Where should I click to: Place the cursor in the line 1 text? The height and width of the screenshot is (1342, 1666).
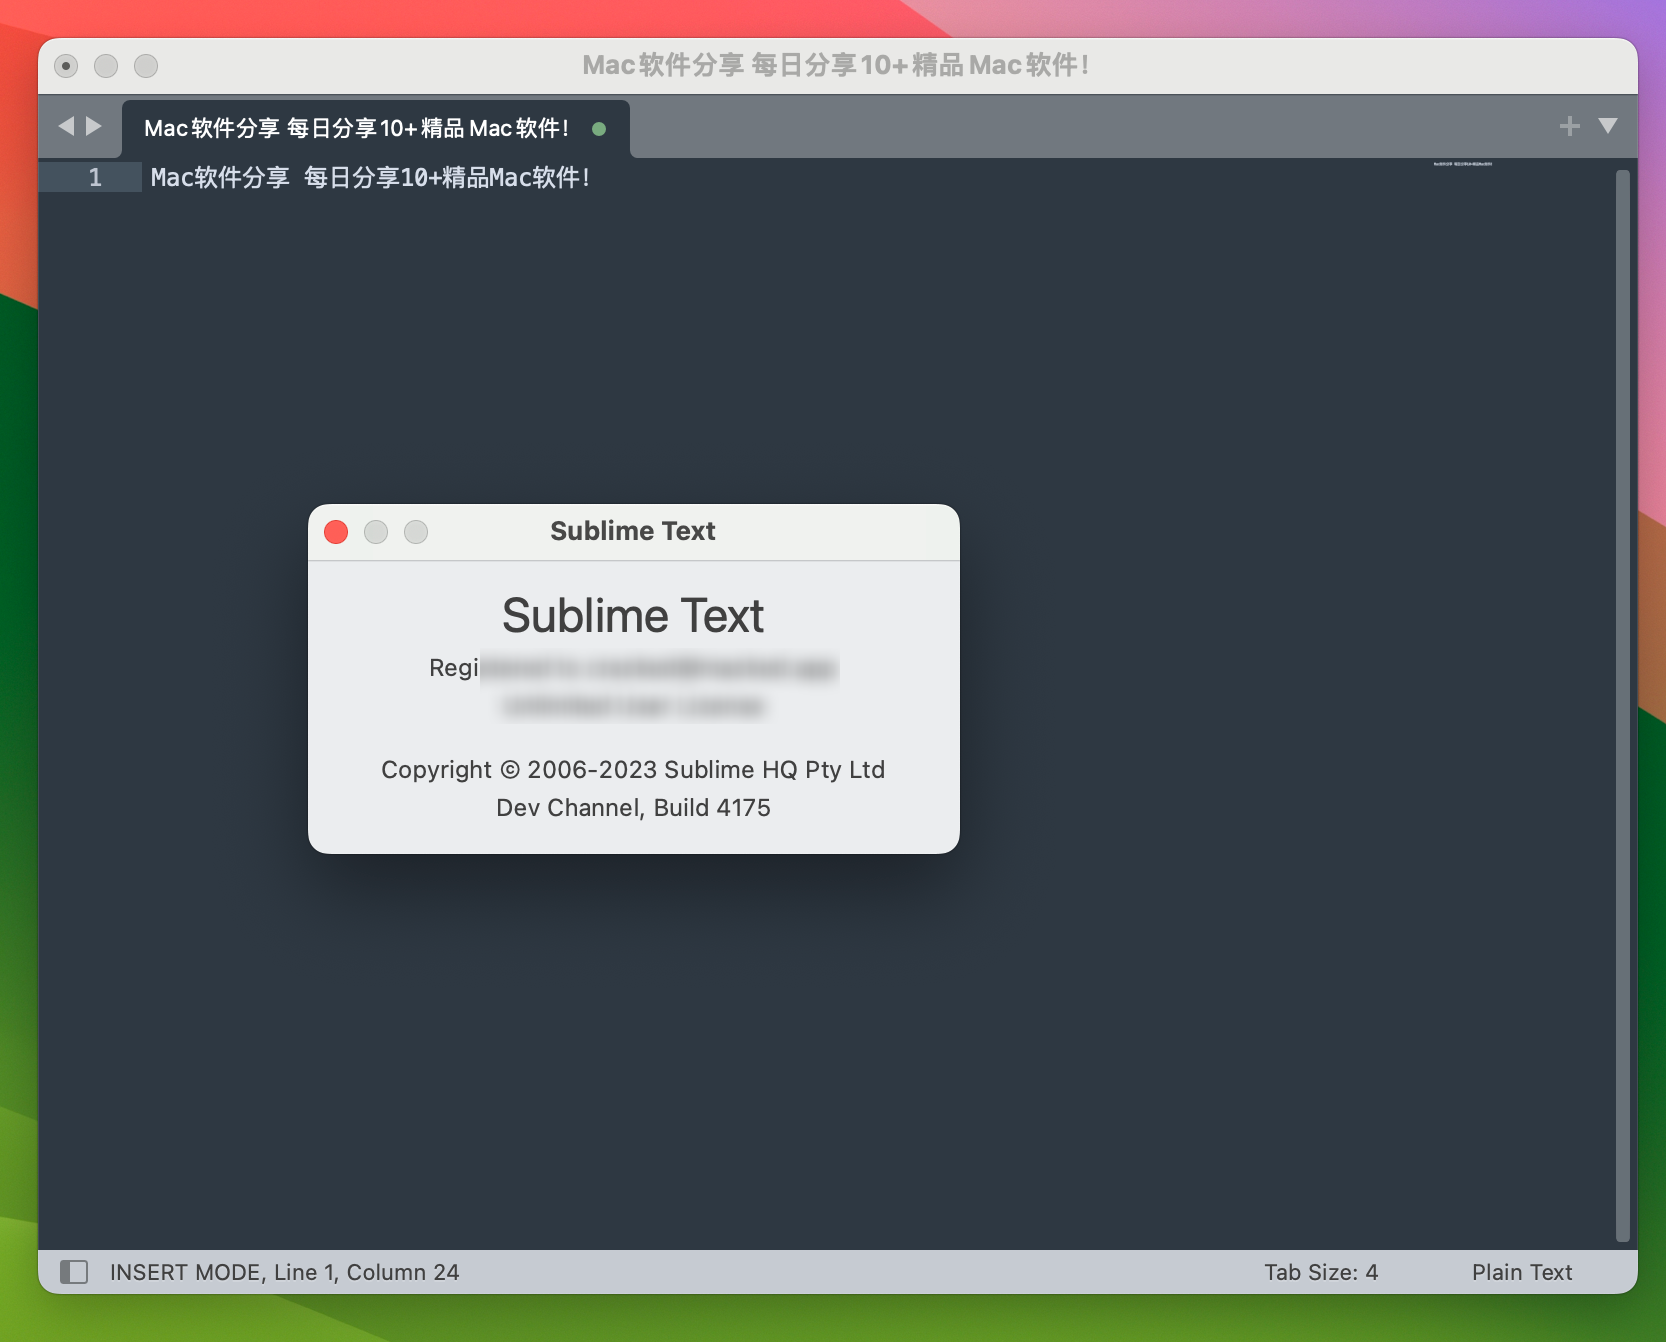pyautogui.click(x=370, y=177)
